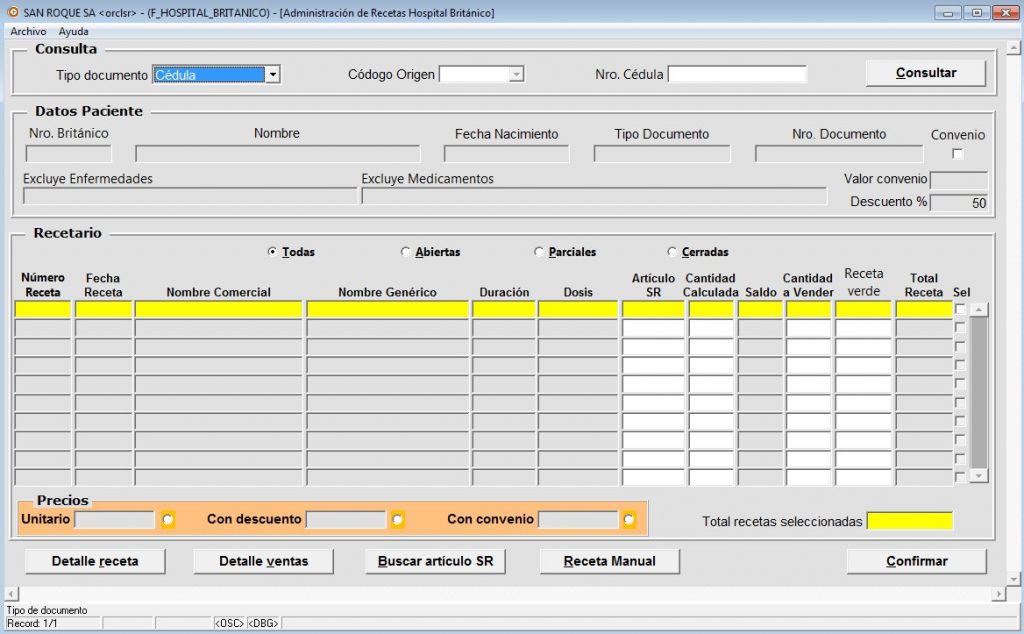Click the Detalle ventas button
Viewport: 1024px width, 634px height.
click(x=263, y=561)
